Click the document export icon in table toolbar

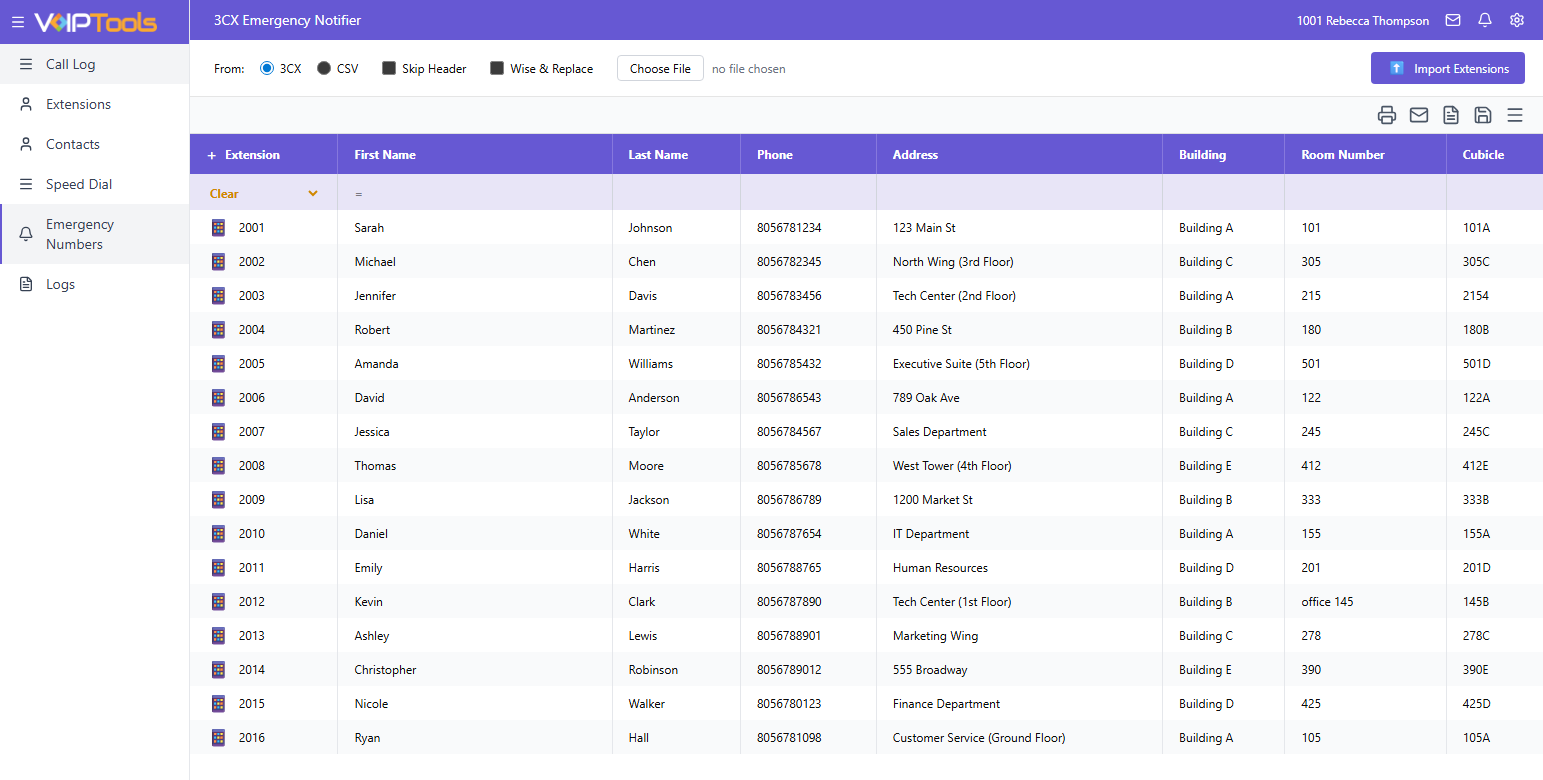coord(1450,115)
